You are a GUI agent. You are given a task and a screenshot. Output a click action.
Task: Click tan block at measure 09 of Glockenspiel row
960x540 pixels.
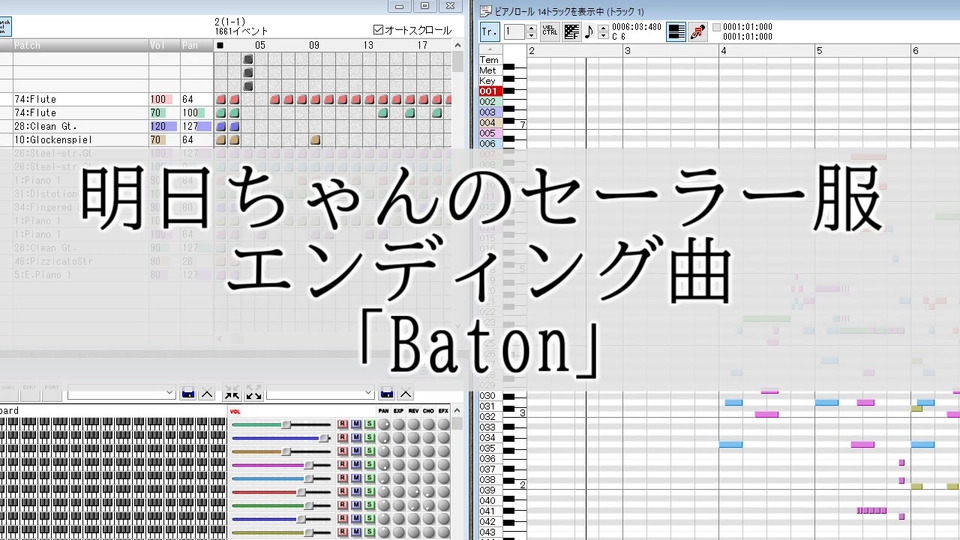pos(315,140)
